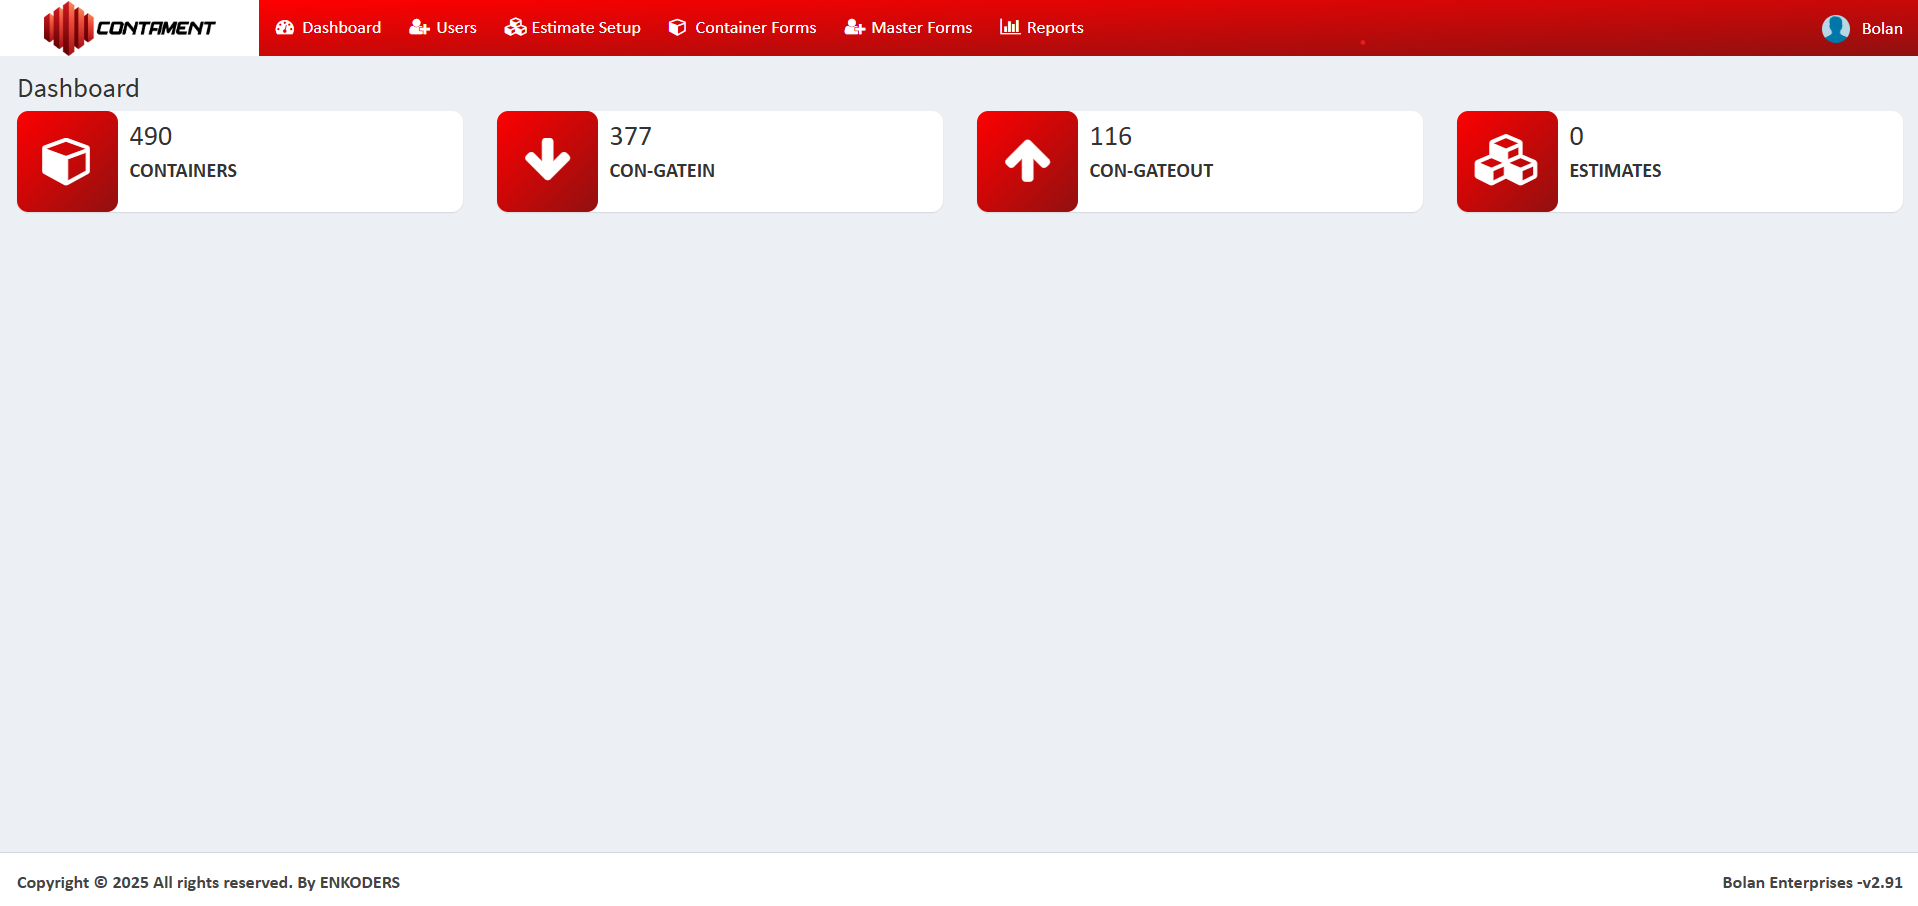This screenshot has height=906, width=1918.
Task: Click the cube icon beside Container Forms
Action: (x=677, y=28)
